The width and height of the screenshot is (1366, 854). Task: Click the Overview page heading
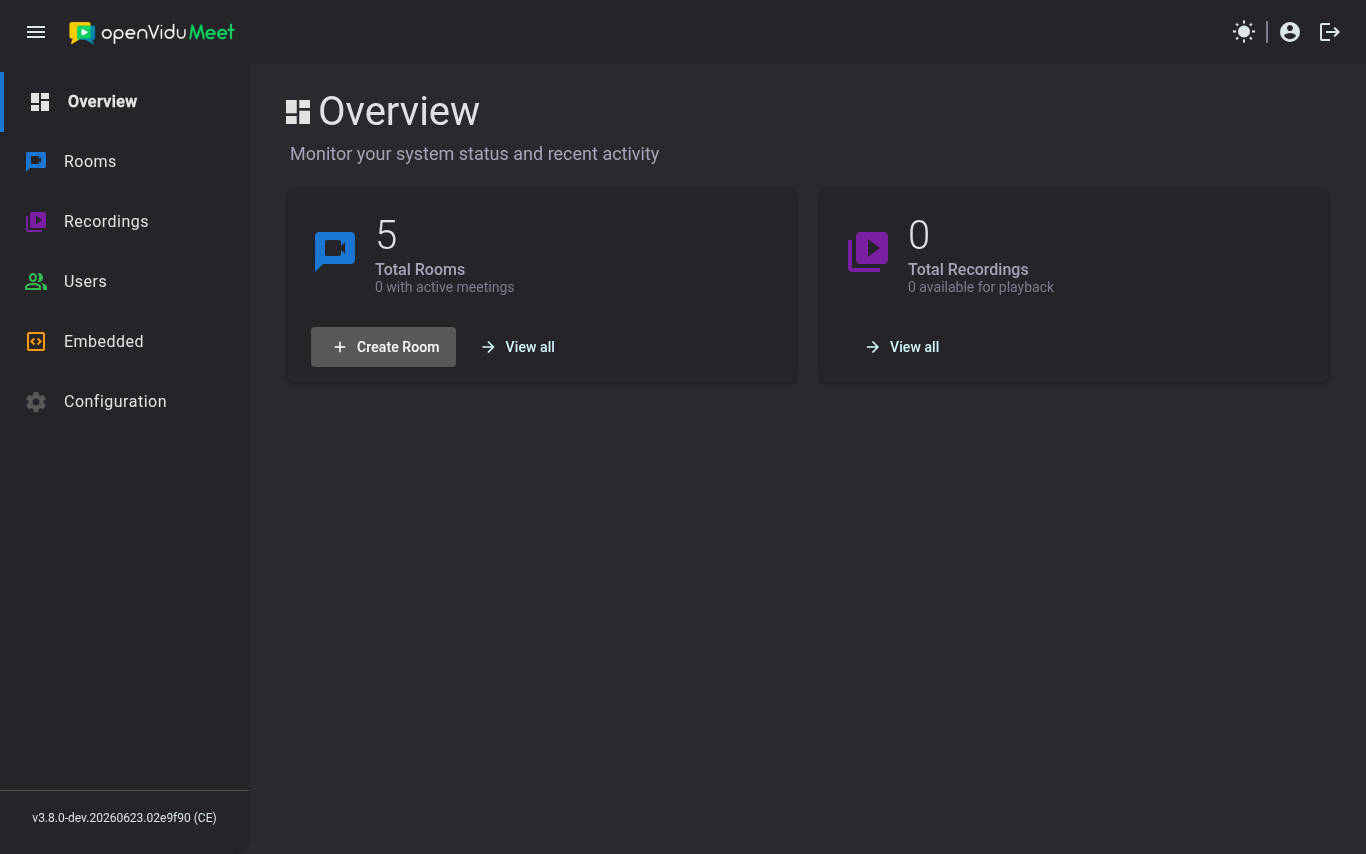pos(399,111)
